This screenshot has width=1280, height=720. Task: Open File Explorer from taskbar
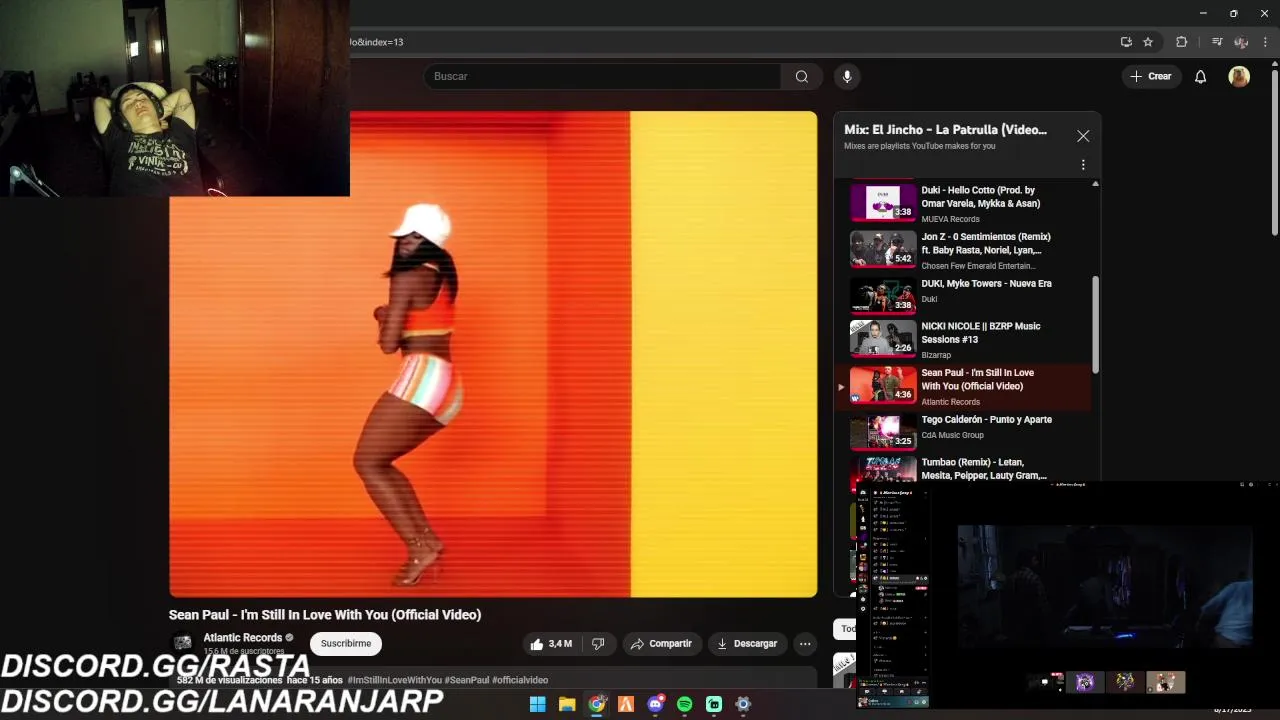pyautogui.click(x=567, y=704)
